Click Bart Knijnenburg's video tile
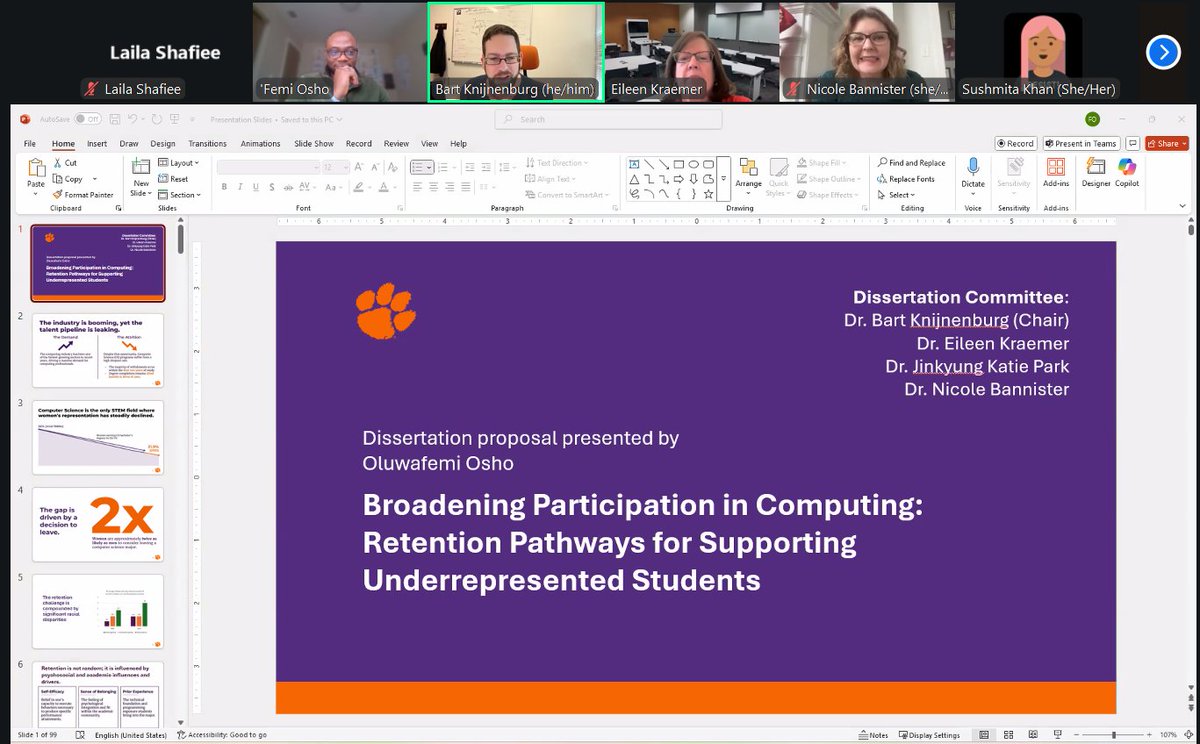1200x744 pixels. click(516, 52)
